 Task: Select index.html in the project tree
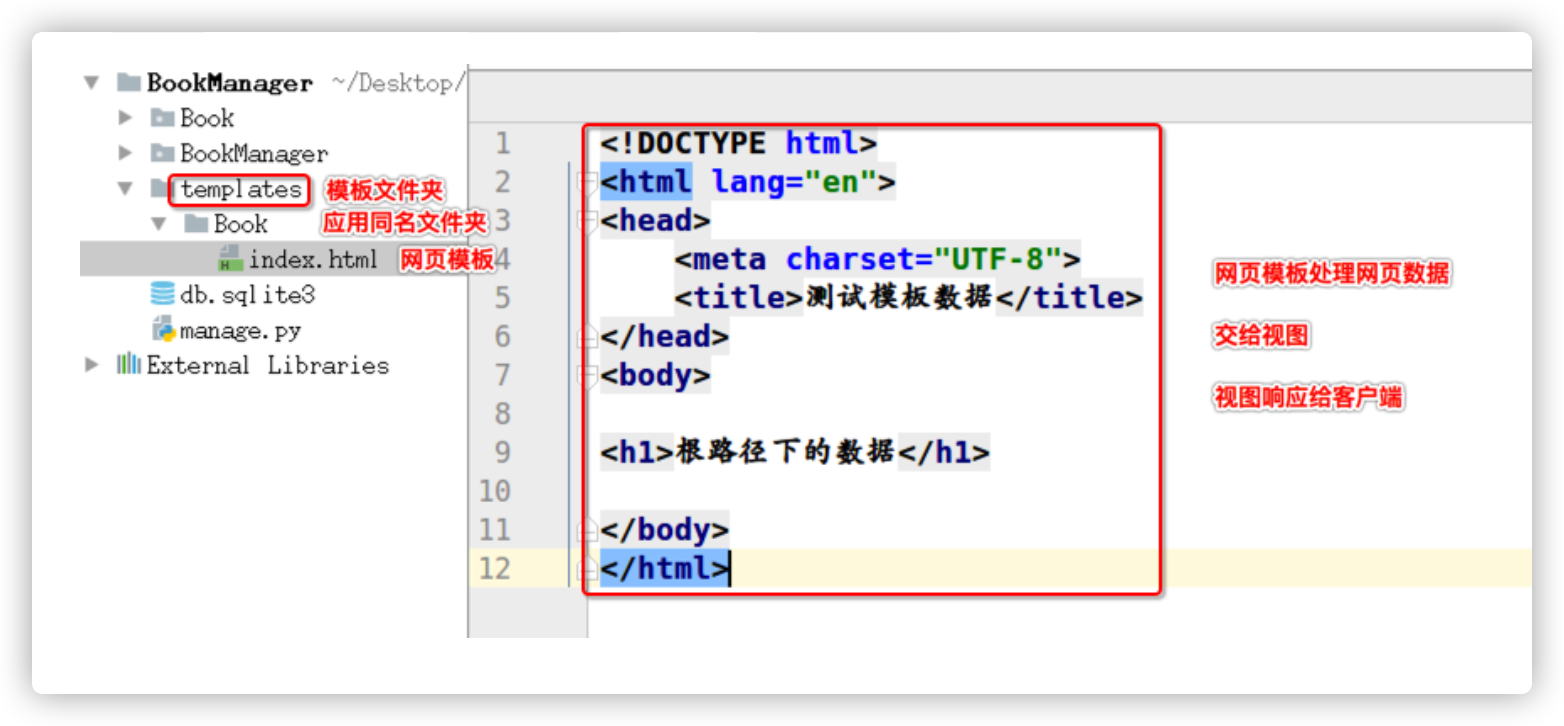point(313,259)
